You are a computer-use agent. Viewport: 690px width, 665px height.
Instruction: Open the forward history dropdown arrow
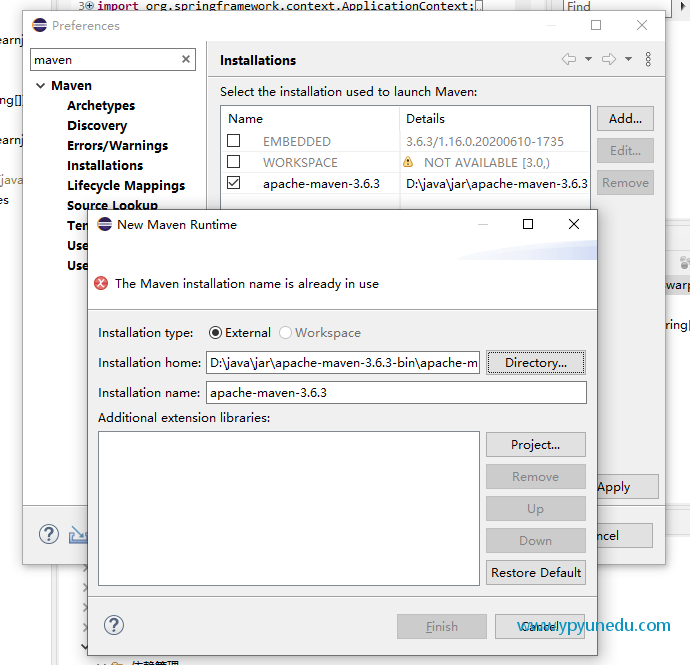pyautogui.click(x=628, y=59)
